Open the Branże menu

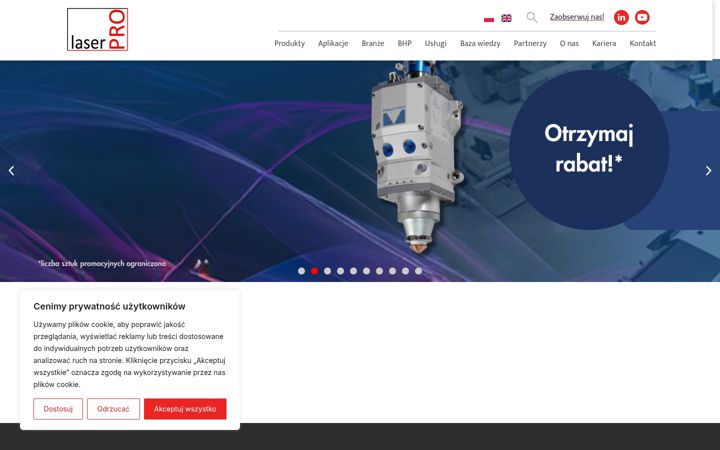tap(372, 43)
